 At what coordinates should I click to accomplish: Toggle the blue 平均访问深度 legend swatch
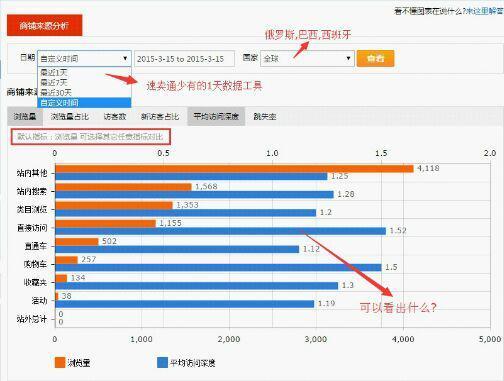162,362
